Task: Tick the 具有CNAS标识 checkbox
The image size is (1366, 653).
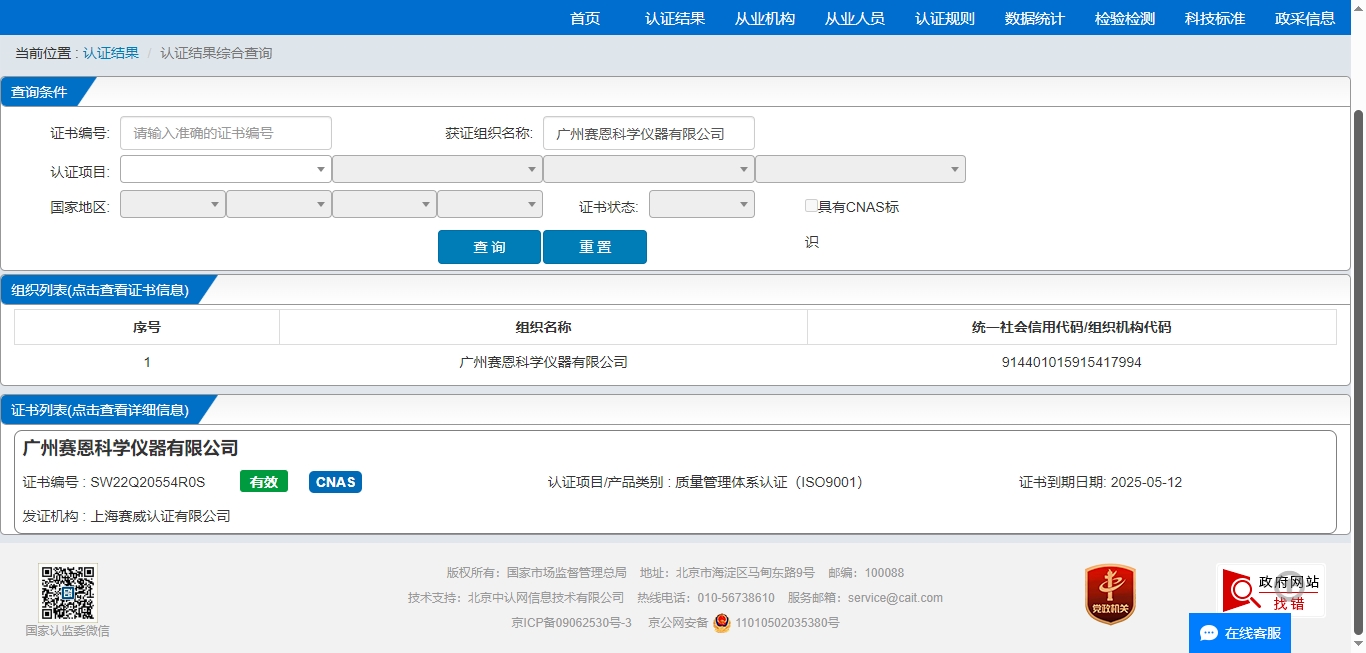Action: click(811, 206)
